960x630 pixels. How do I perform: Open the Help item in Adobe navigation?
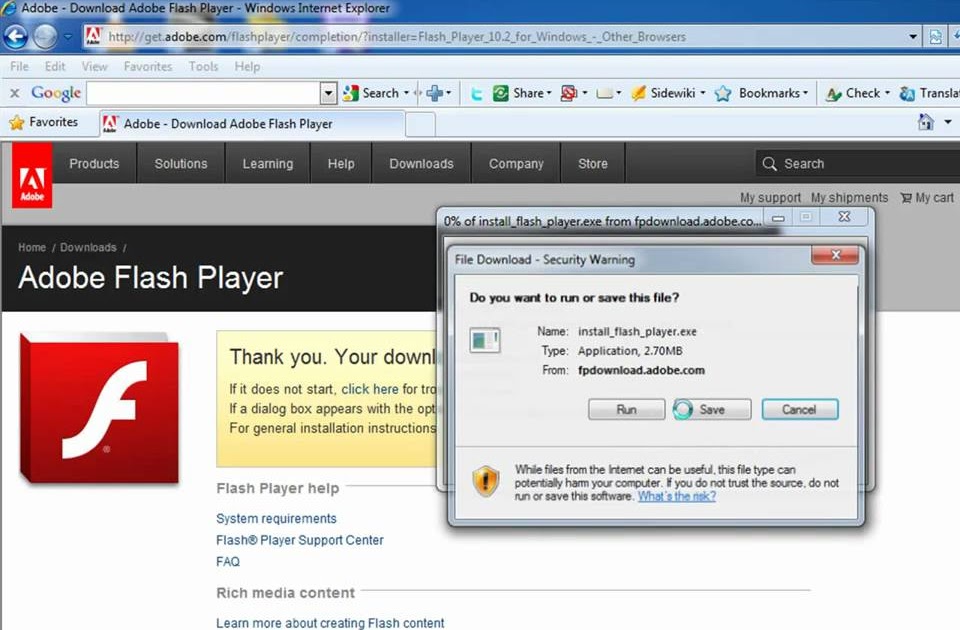pos(340,163)
